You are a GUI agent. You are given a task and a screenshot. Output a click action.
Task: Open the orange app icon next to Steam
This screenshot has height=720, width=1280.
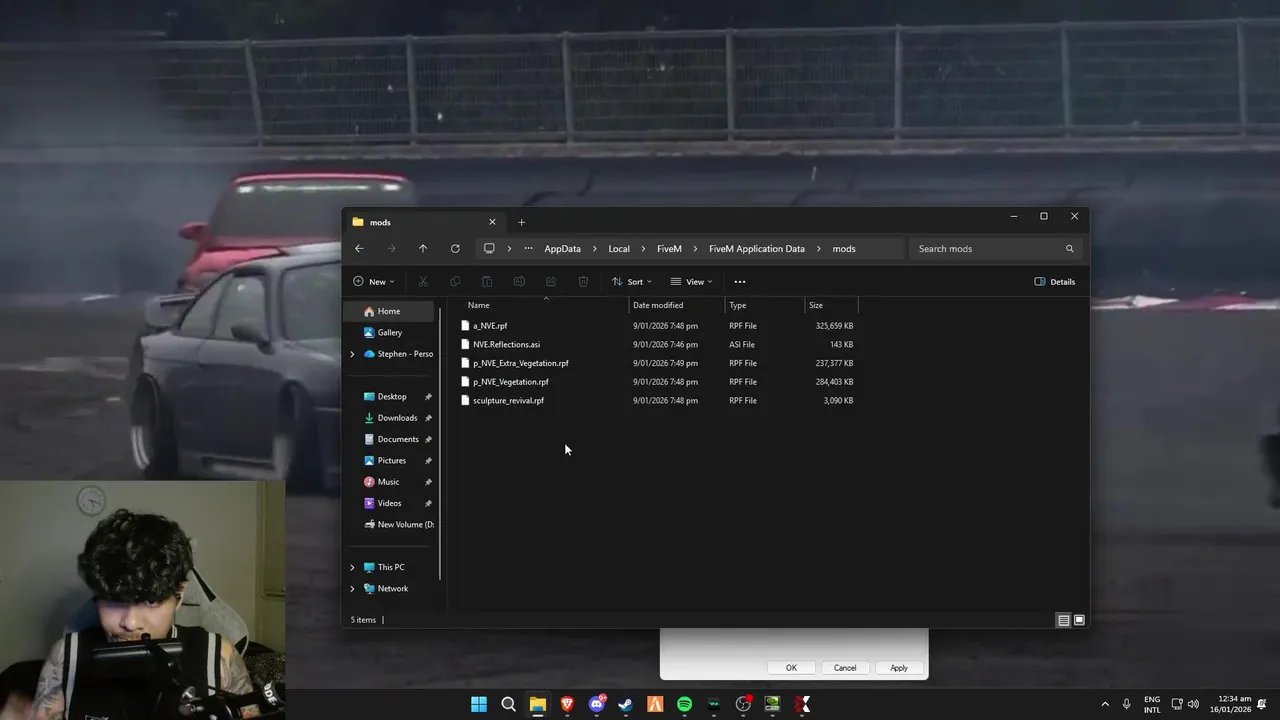point(655,704)
